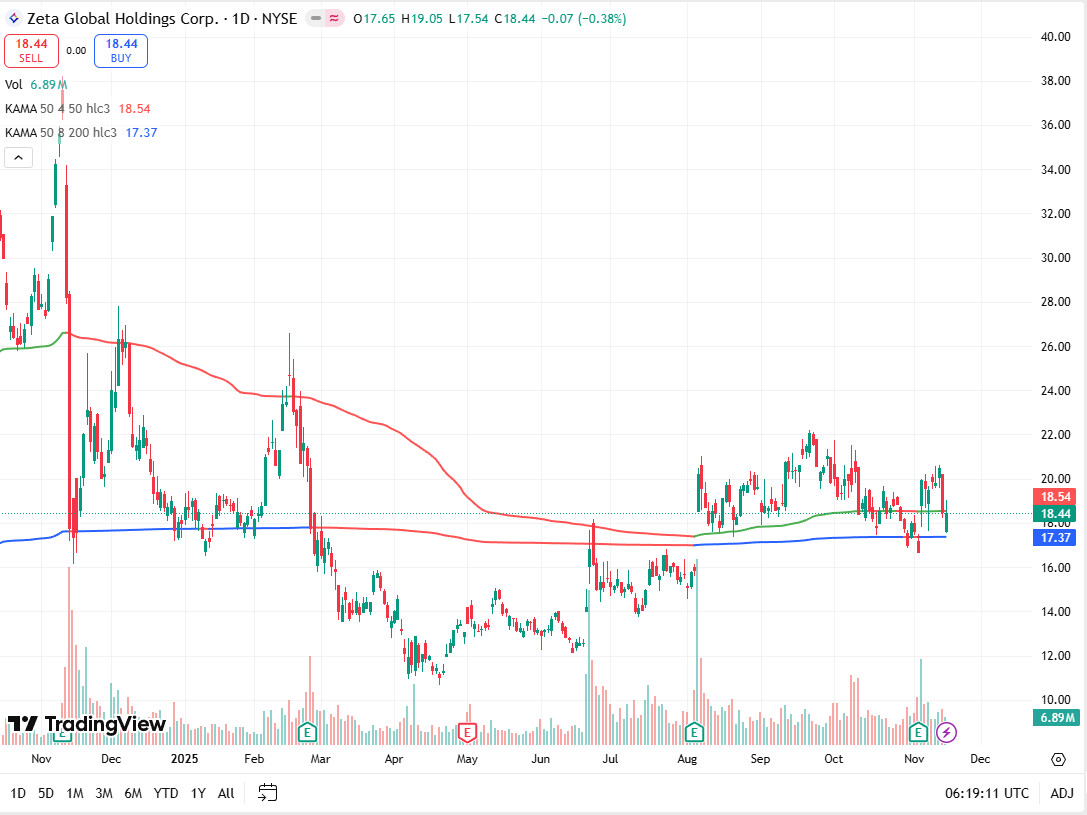Switch to the 3M time range
This screenshot has height=815, width=1087.
click(x=104, y=793)
